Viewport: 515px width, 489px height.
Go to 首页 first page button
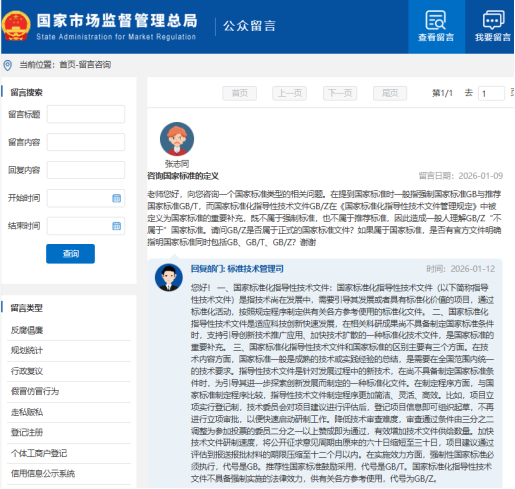240,93
